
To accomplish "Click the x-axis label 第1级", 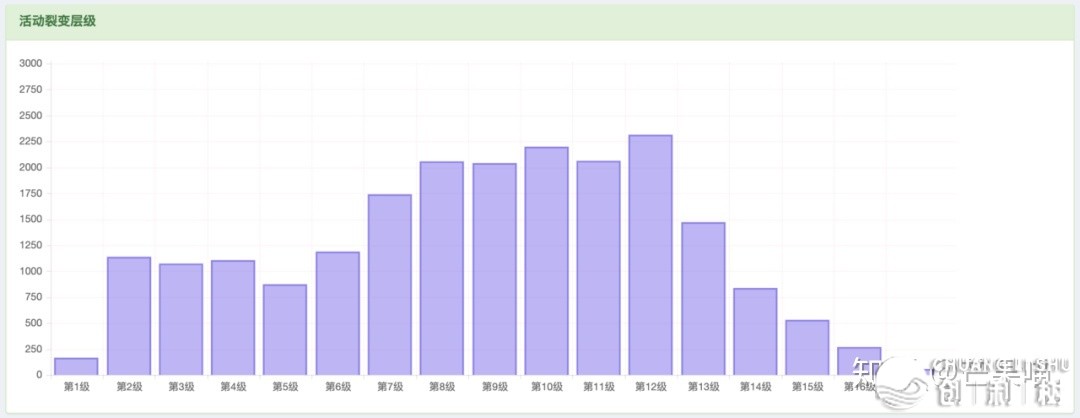I will click(x=76, y=387).
